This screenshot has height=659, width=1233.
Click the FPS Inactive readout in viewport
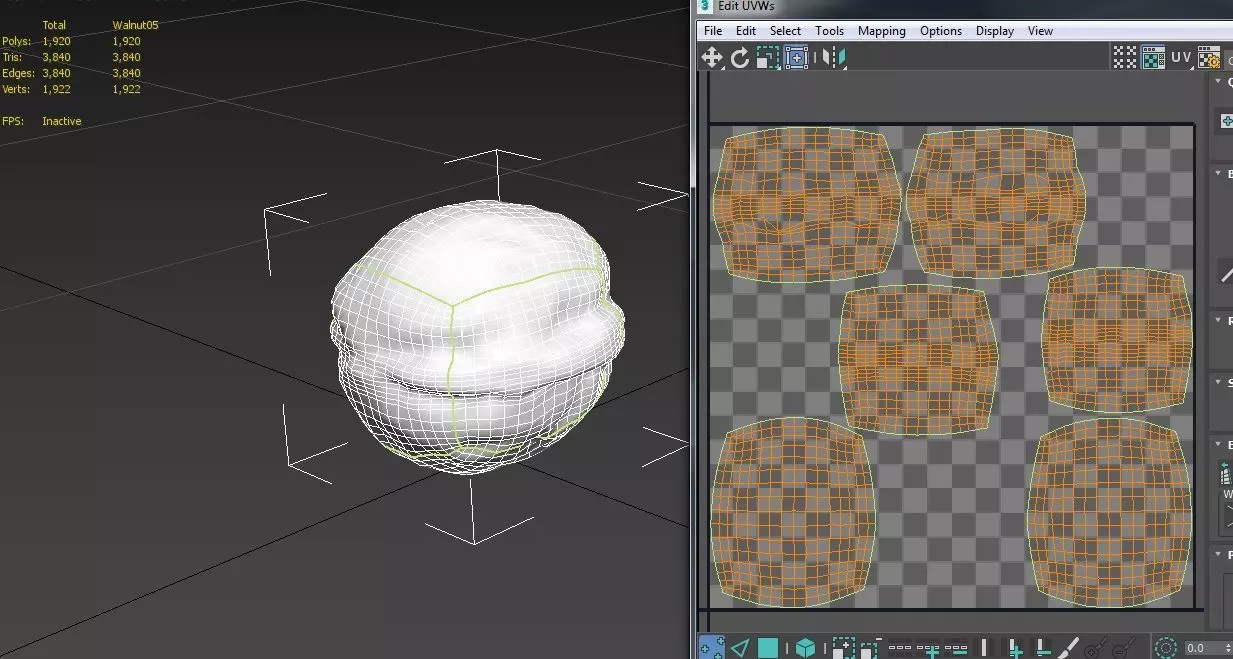point(42,121)
